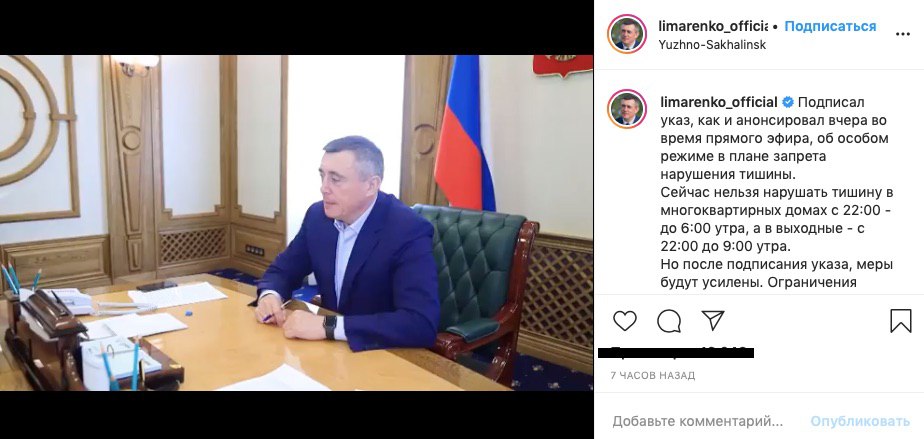Like the post with heart icon
Image resolution: width=924 pixels, height=439 pixels.
pyautogui.click(x=625, y=321)
